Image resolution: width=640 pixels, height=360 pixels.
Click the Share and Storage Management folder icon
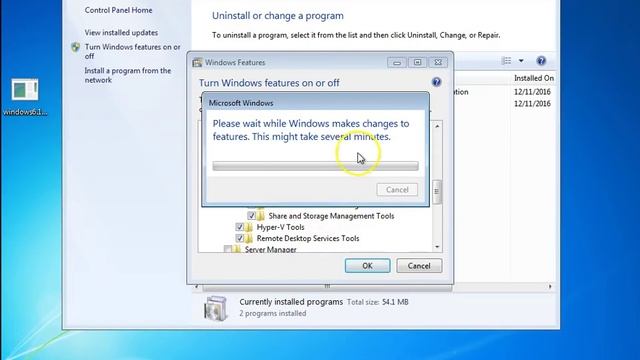(x=261, y=216)
